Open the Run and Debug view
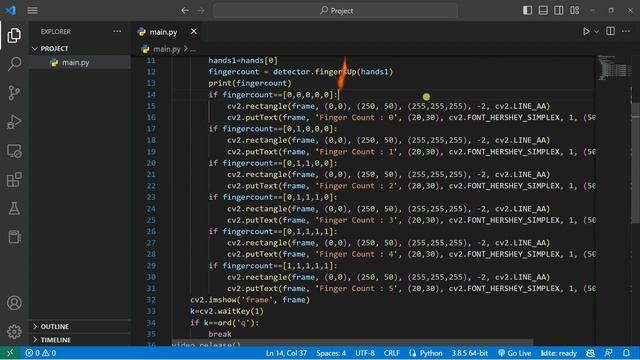This screenshot has height=360, width=640. [x=14, y=122]
